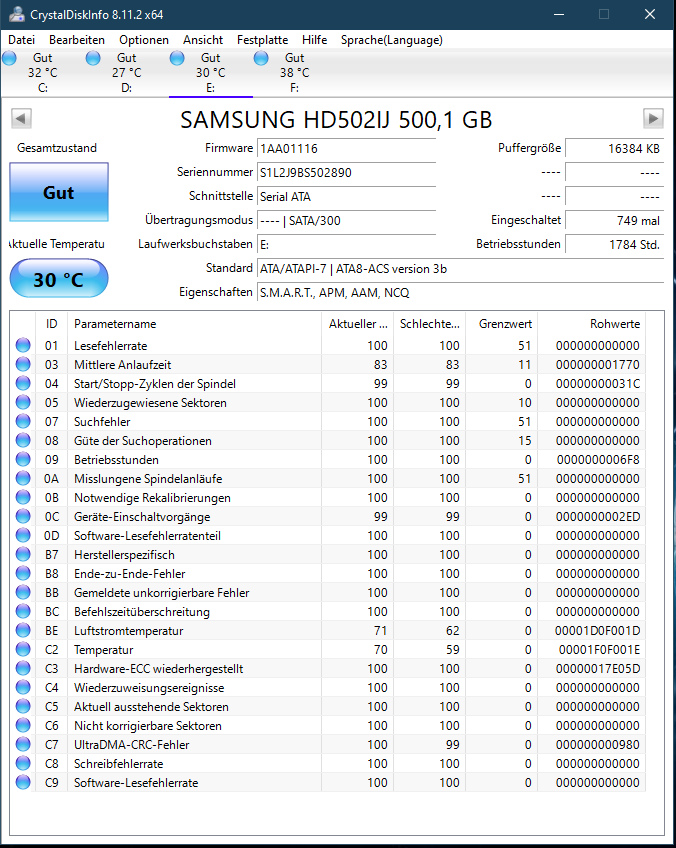Click the Puffergröße value 16384 KB
Viewport: 676px width, 848px height.
(x=614, y=149)
